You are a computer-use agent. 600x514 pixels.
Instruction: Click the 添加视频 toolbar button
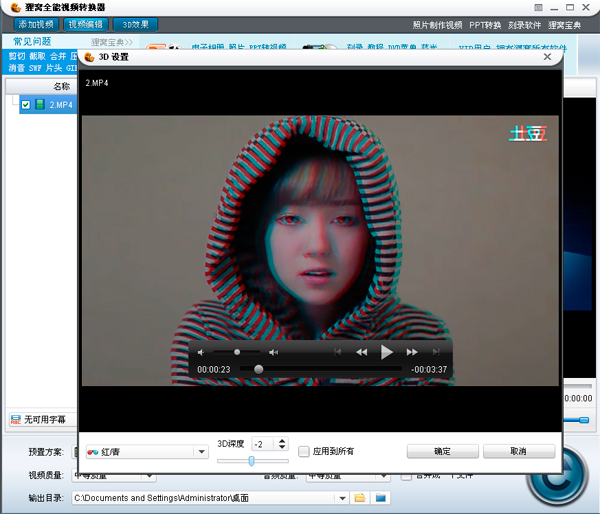coord(36,24)
